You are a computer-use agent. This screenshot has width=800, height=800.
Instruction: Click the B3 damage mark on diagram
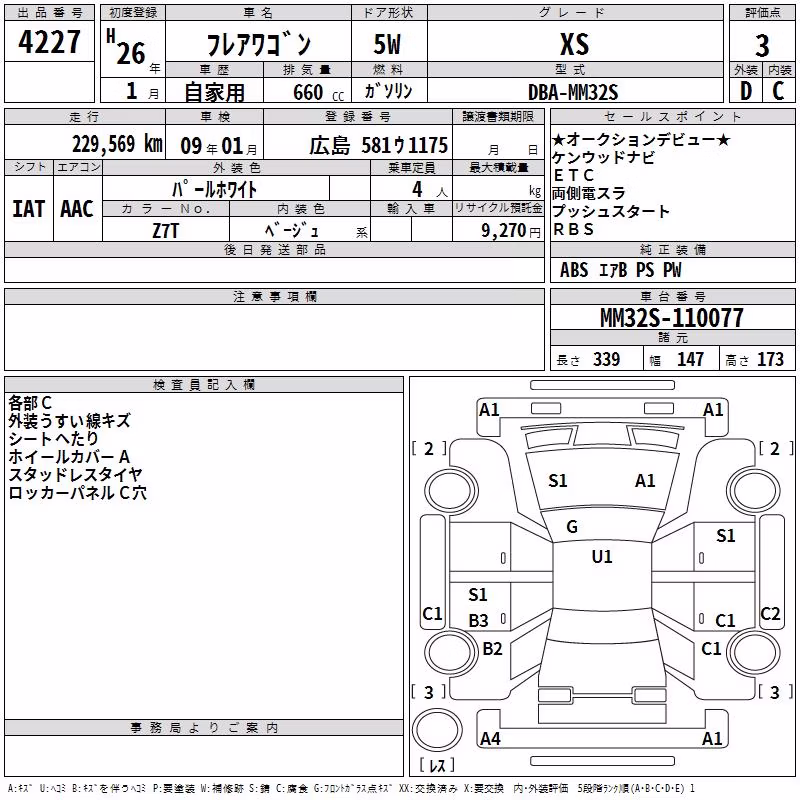(x=479, y=621)
